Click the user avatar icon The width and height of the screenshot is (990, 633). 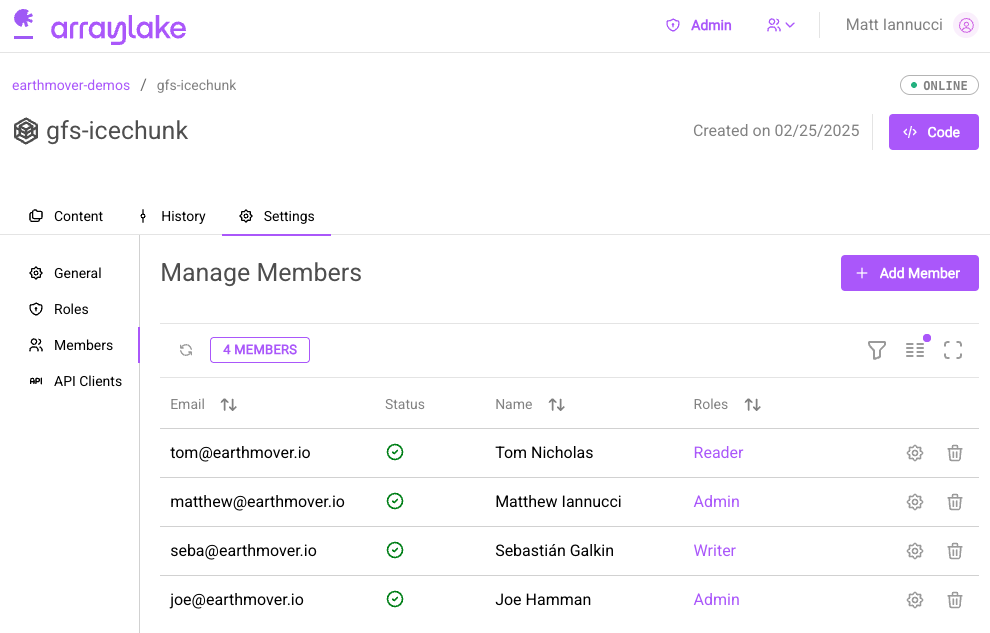966,25
